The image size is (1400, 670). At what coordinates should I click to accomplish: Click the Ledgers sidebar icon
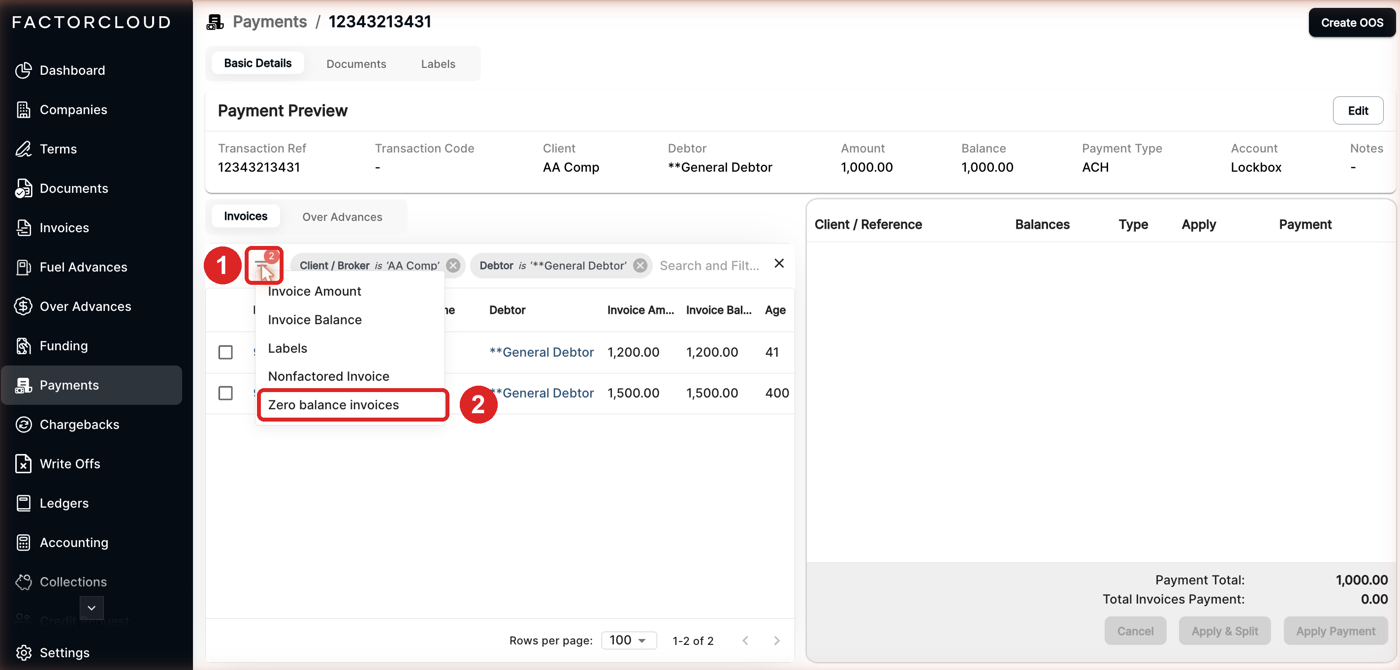[23, 503]
